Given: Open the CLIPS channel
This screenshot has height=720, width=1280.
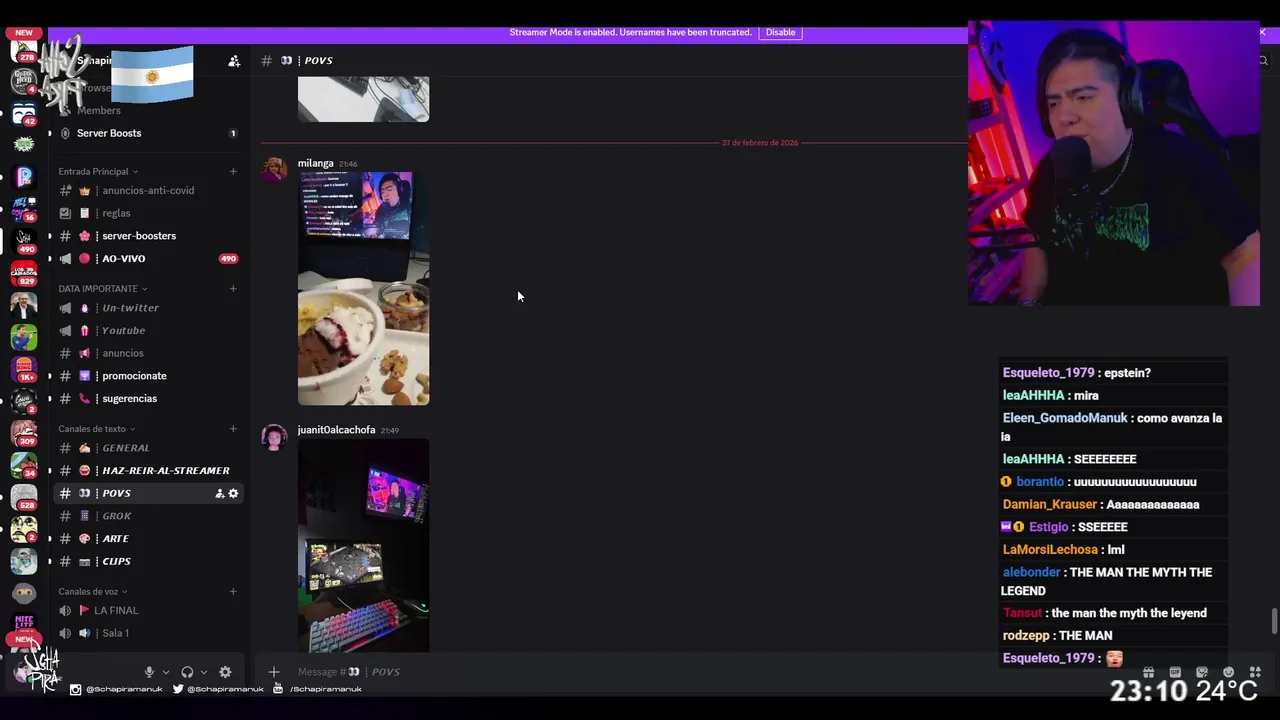Looking at the screenshot, I should click(x=148, y=562).
